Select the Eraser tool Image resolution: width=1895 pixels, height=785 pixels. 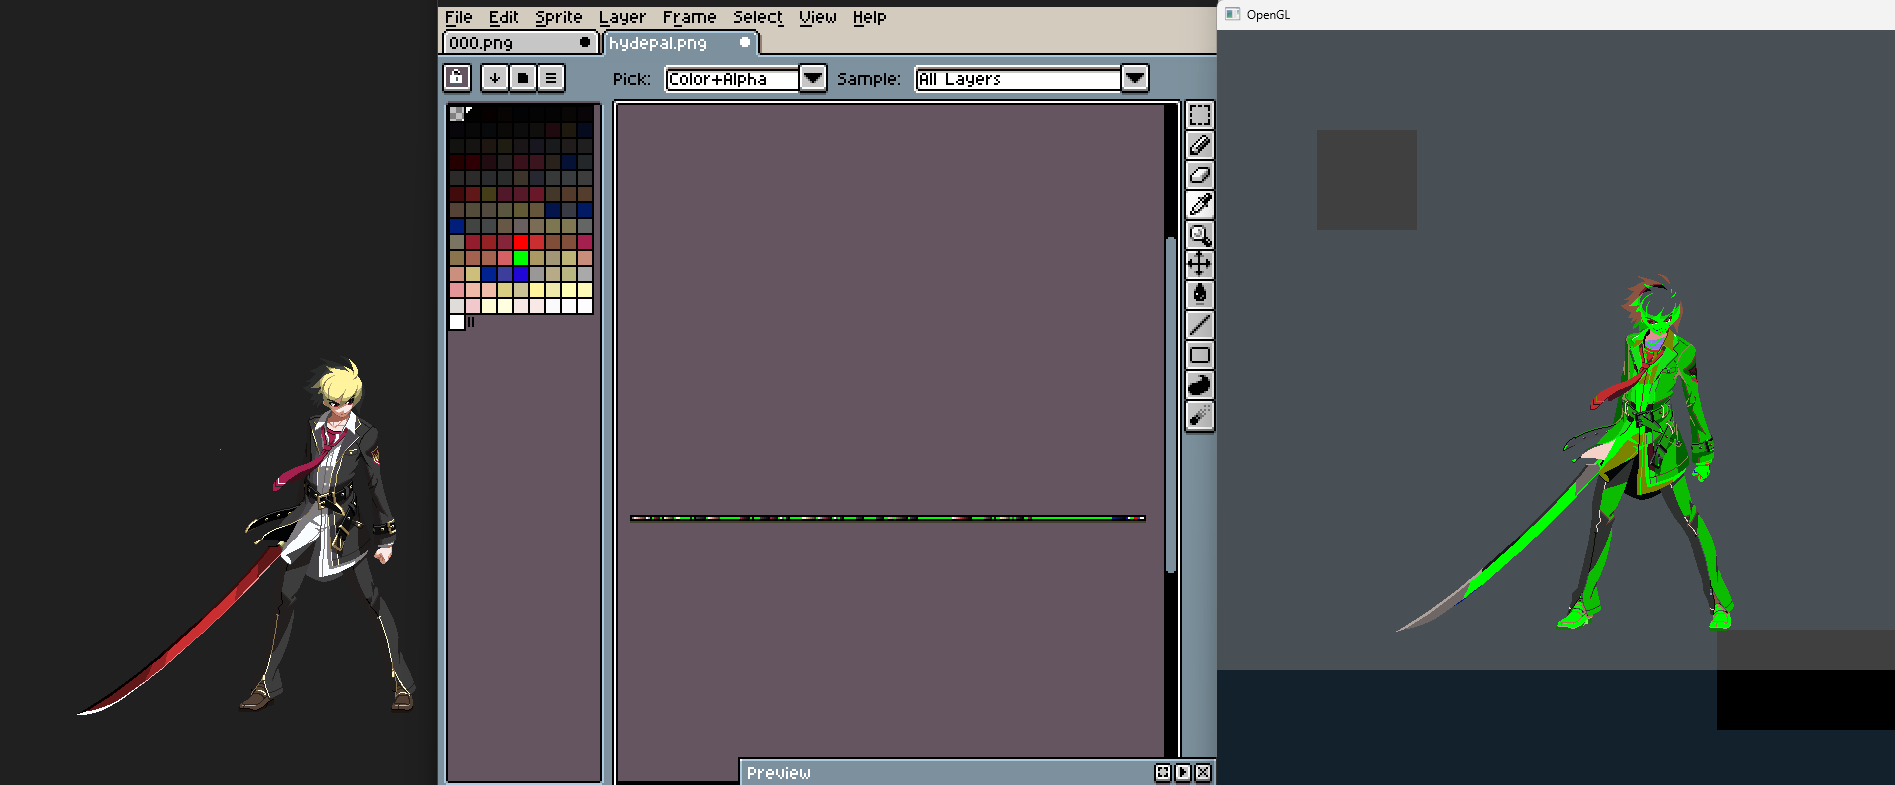[1200, 175]
